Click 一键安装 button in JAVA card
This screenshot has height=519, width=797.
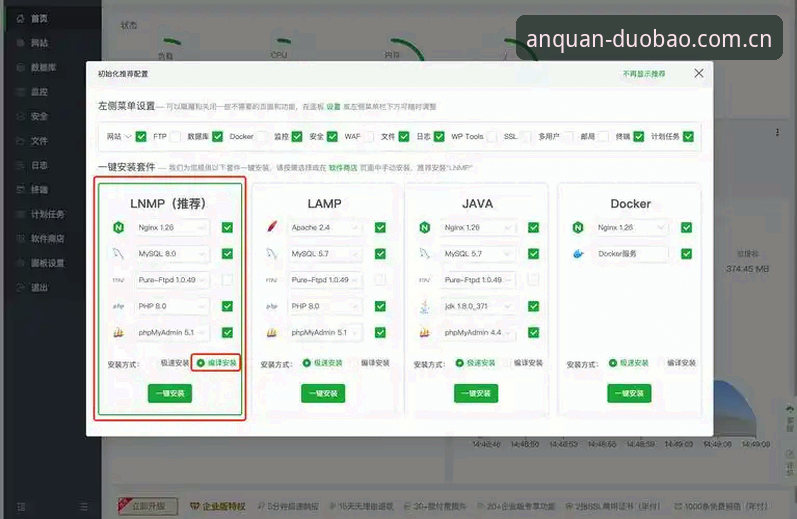click(476, 393)
